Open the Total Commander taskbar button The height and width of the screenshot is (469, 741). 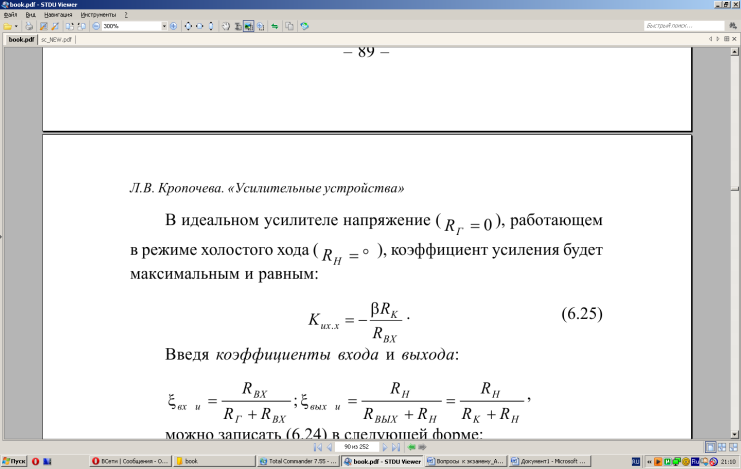[x=298, y=461]
